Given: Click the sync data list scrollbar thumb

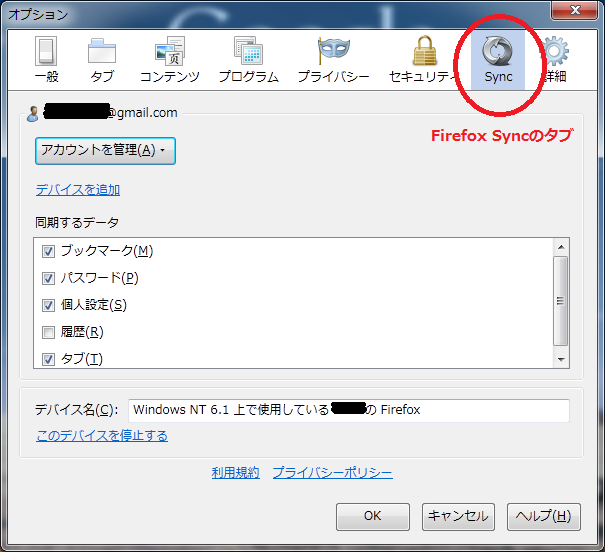Looking at the screenshot, I should point(561,301).
